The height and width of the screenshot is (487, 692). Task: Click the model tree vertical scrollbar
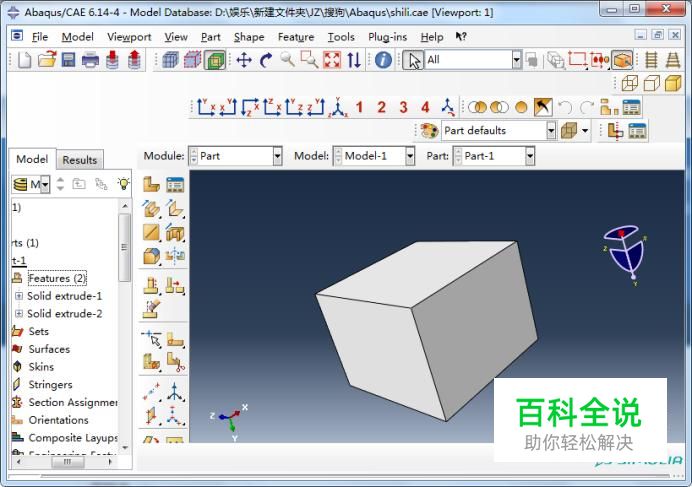click(x=125, y=248)
